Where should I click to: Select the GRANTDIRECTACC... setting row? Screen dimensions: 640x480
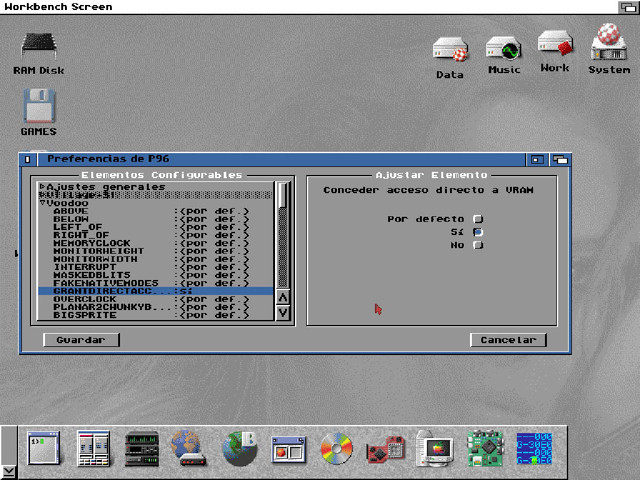pos(156,291)
